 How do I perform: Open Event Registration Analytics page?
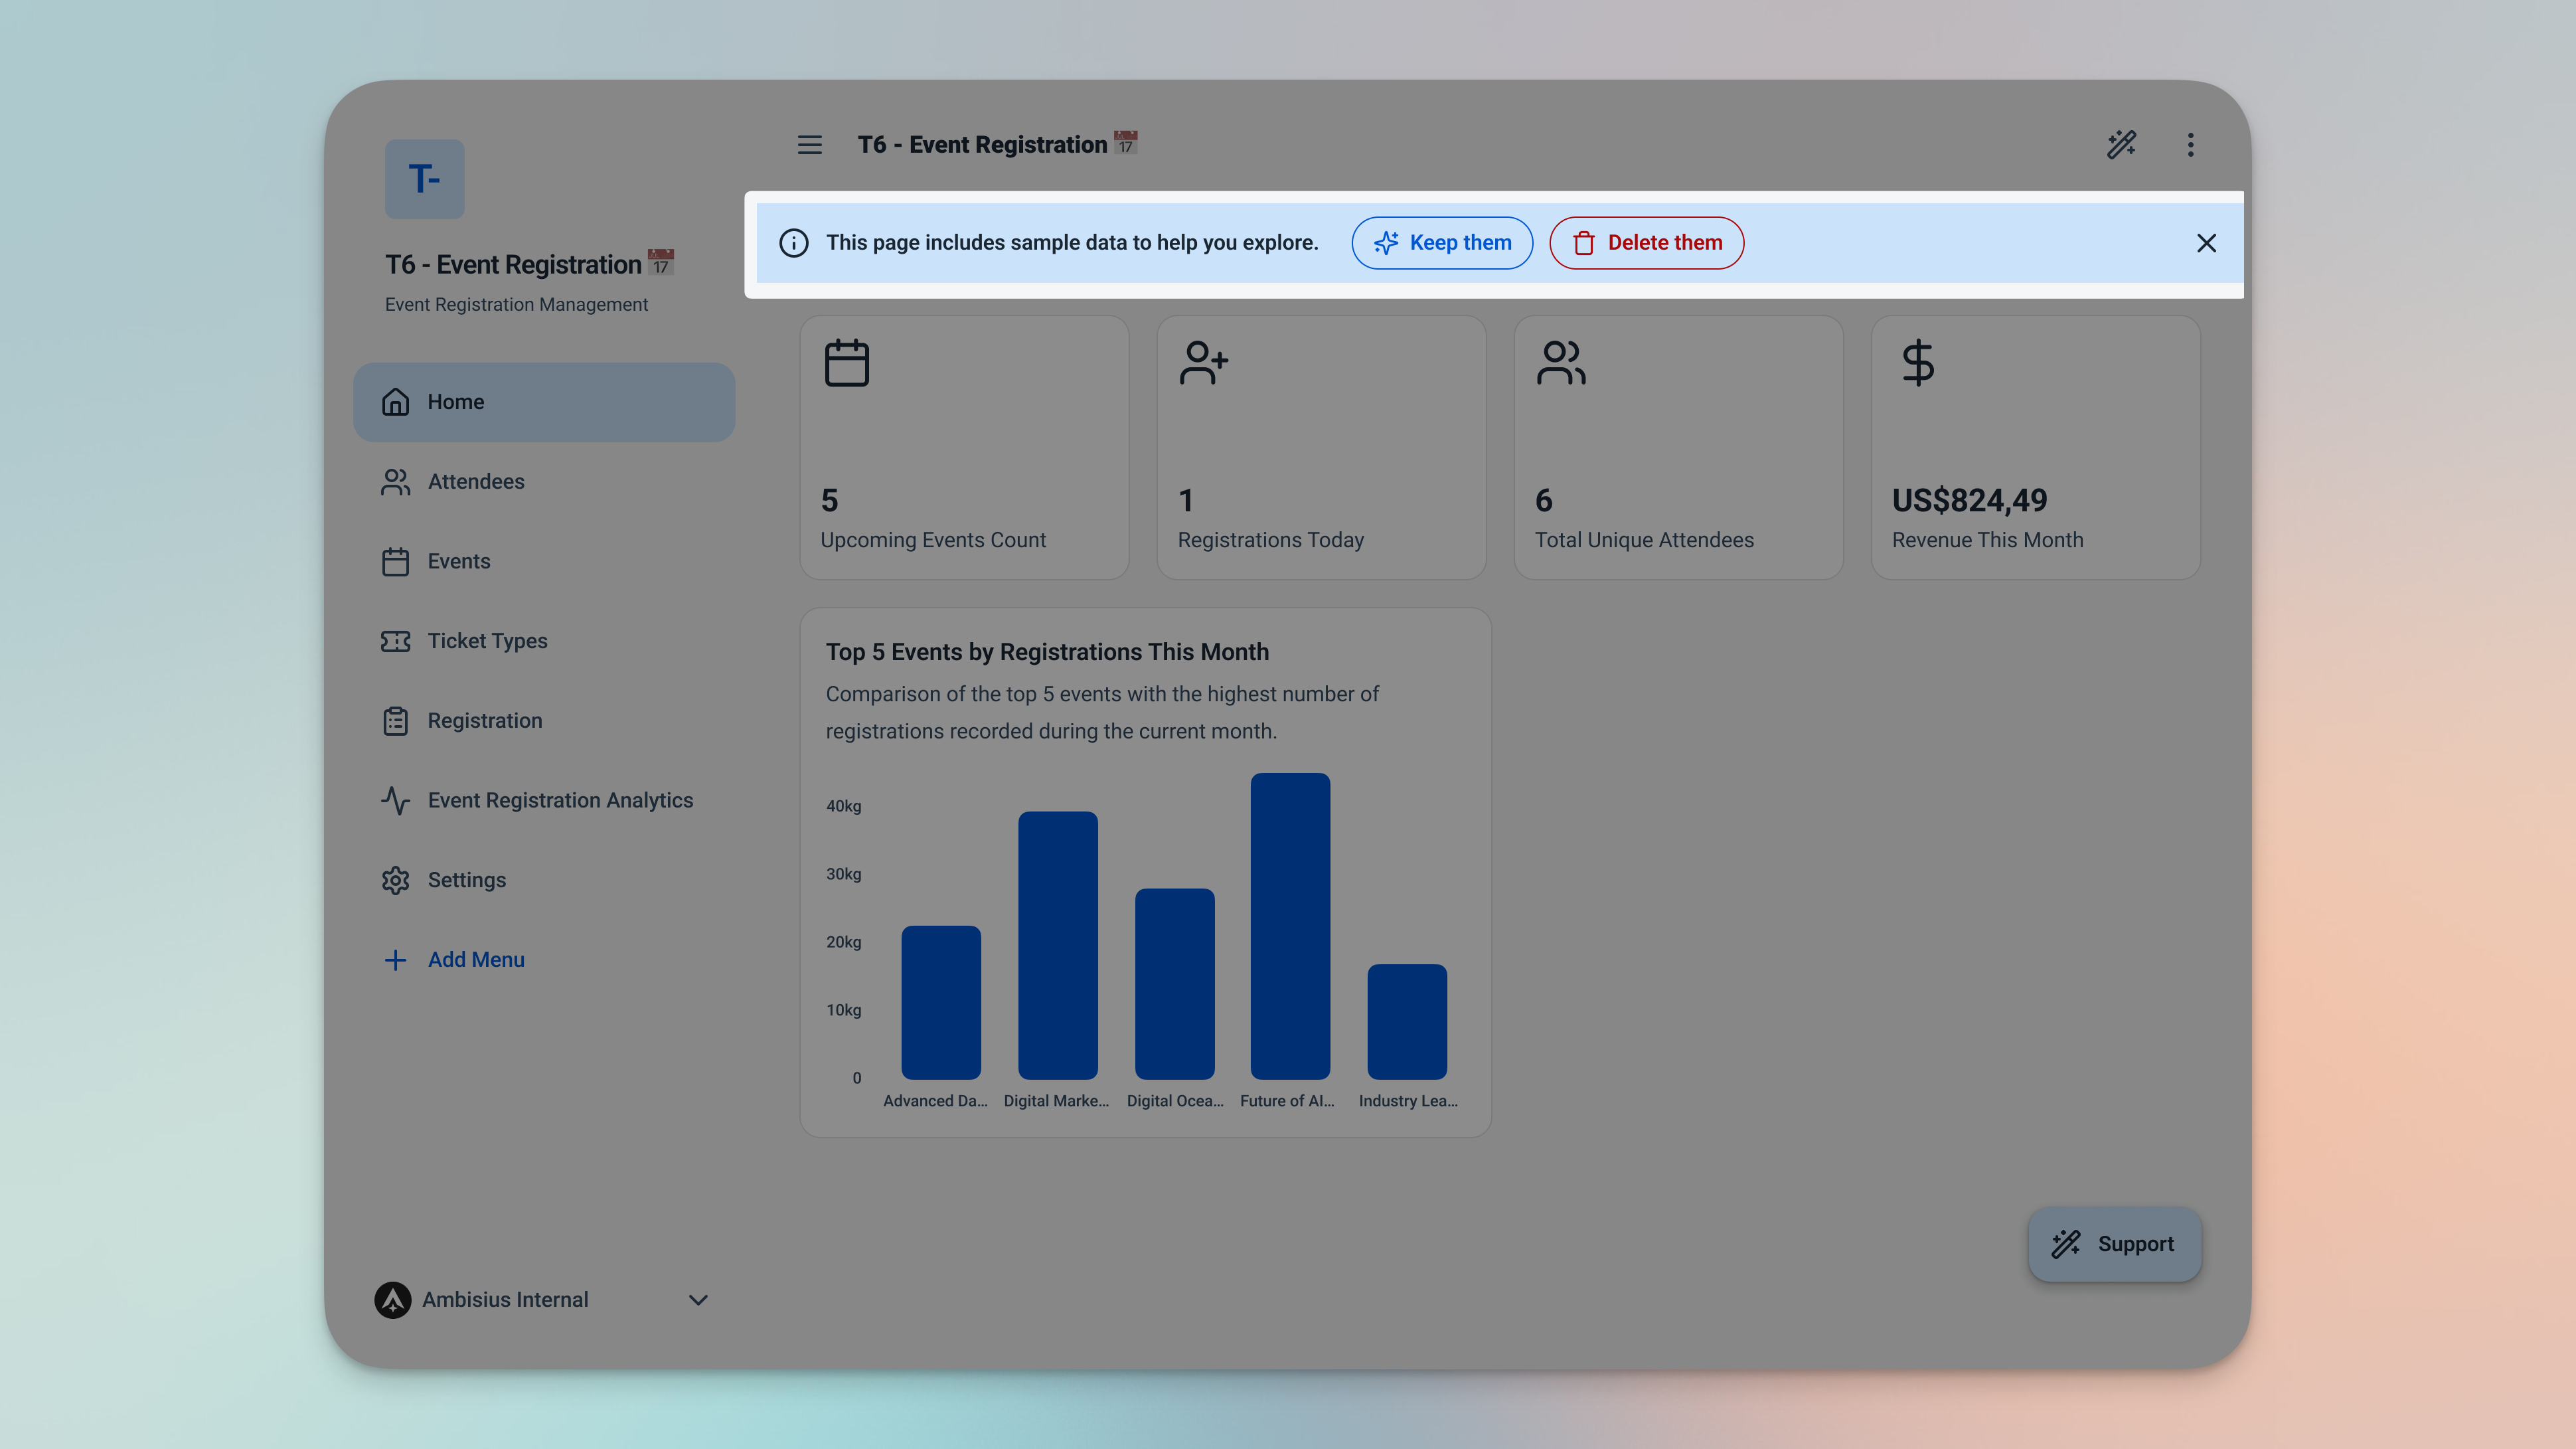544,800
